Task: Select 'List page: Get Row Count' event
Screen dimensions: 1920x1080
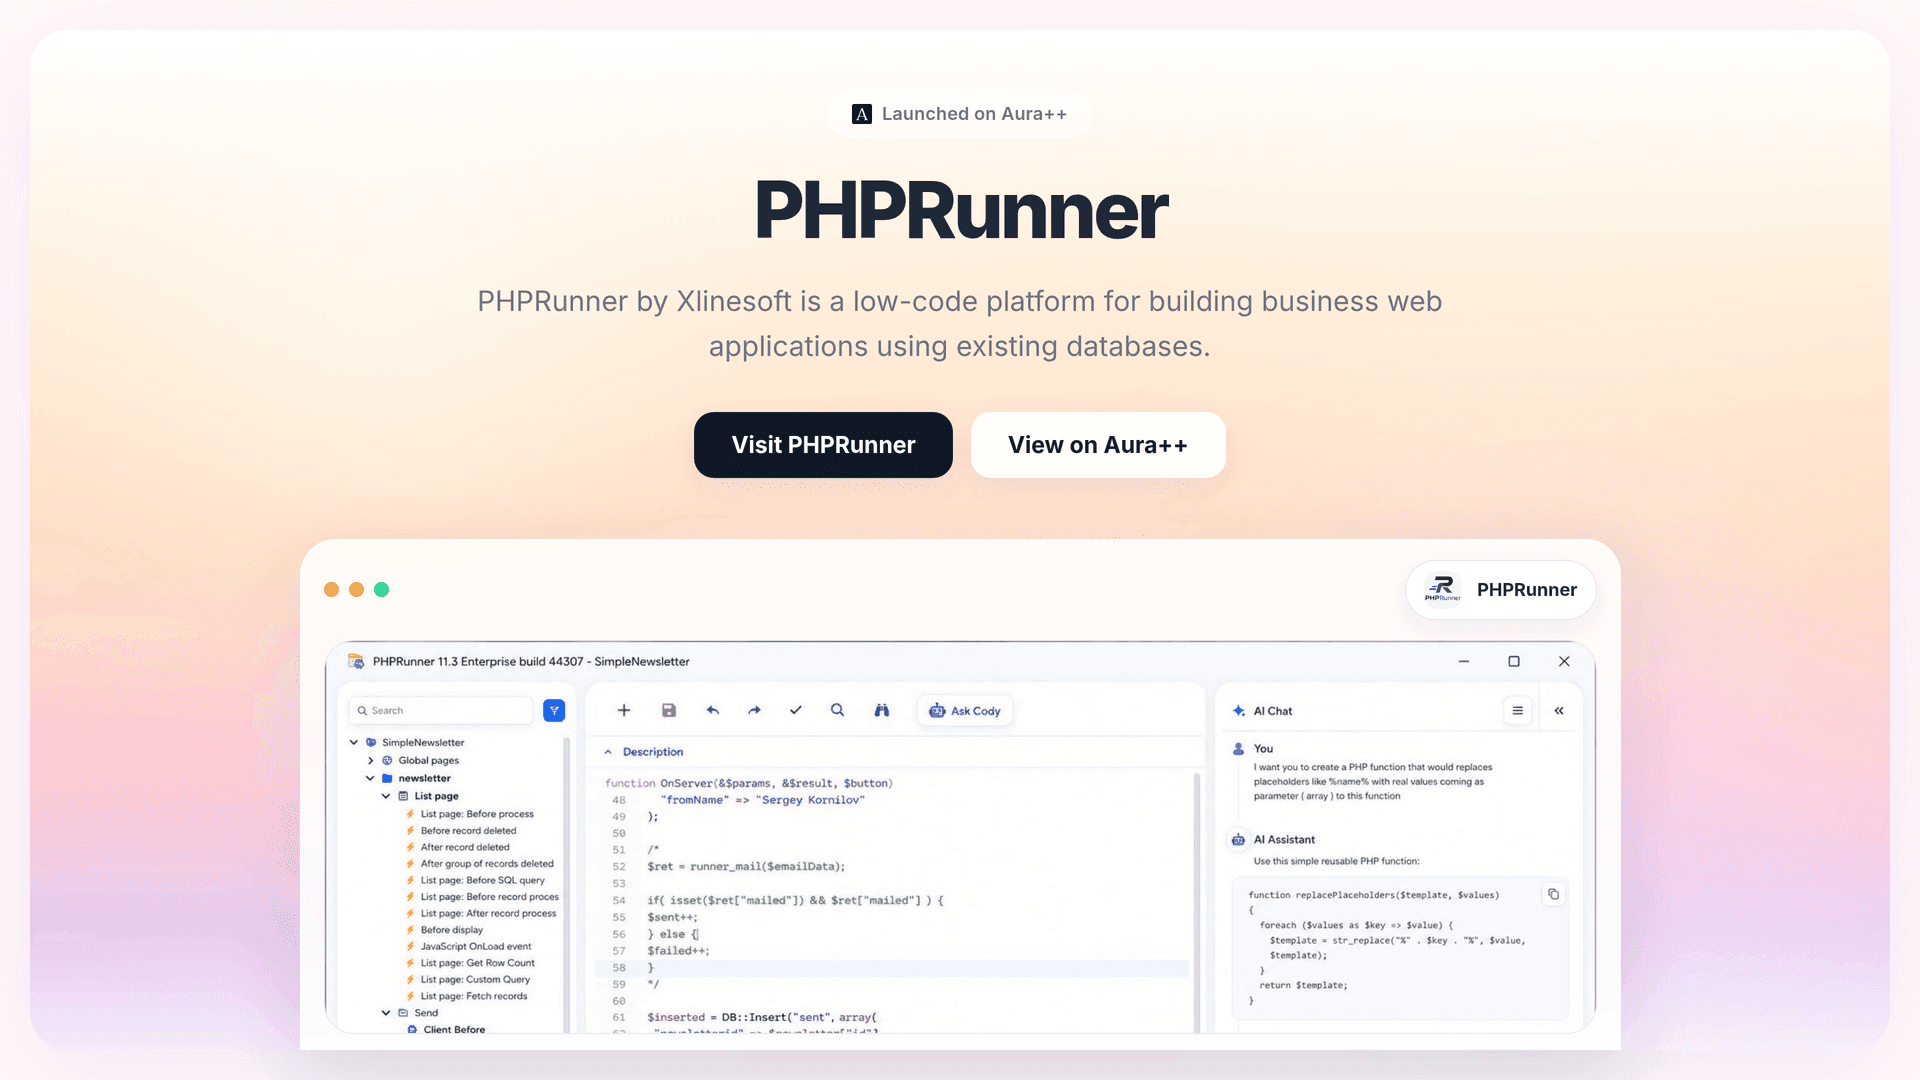Action: (x=478, y=963)
